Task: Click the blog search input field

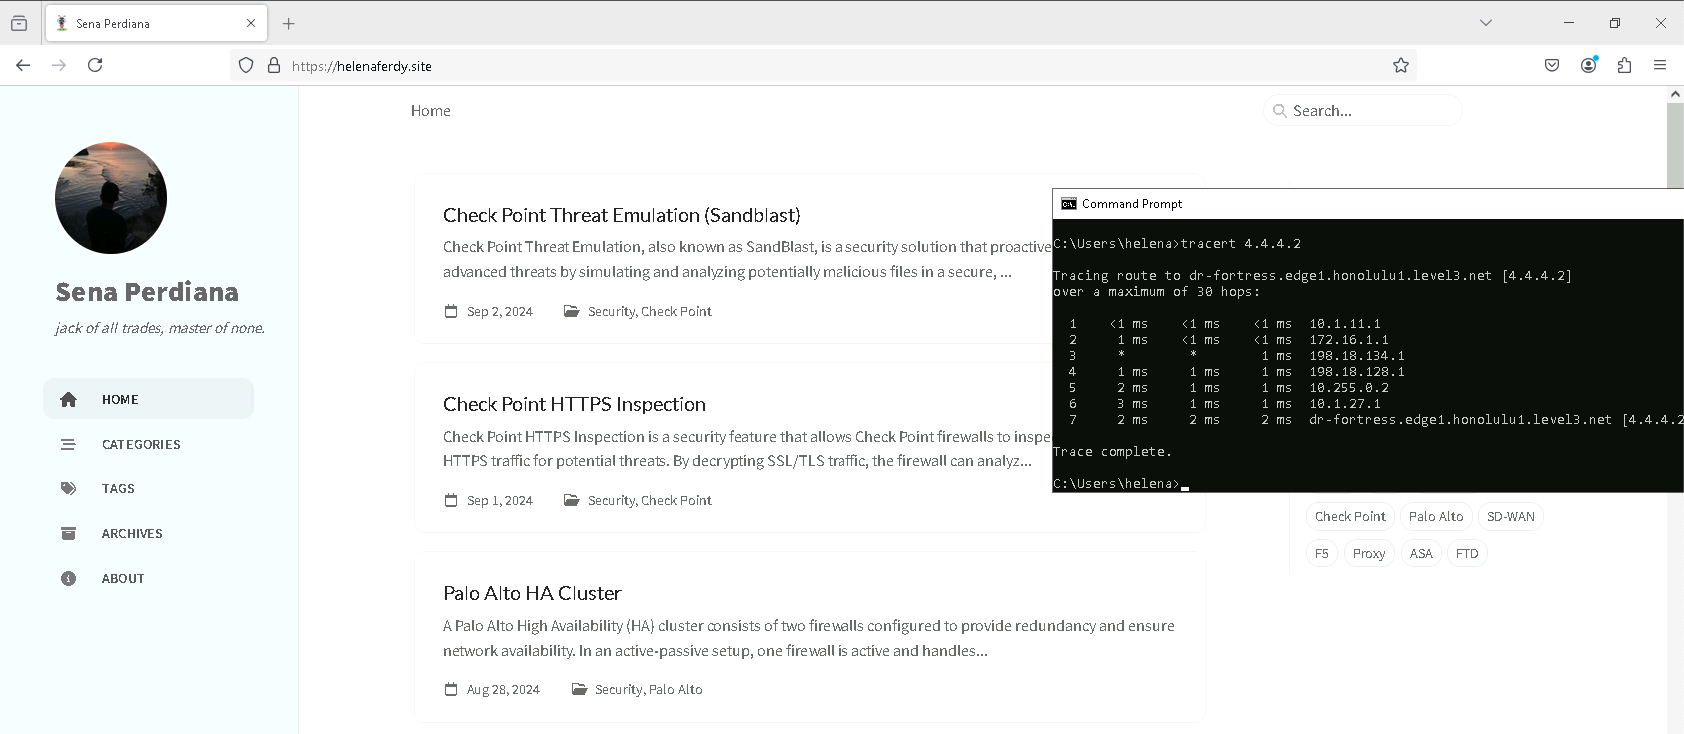Action: coord(1370,111)
